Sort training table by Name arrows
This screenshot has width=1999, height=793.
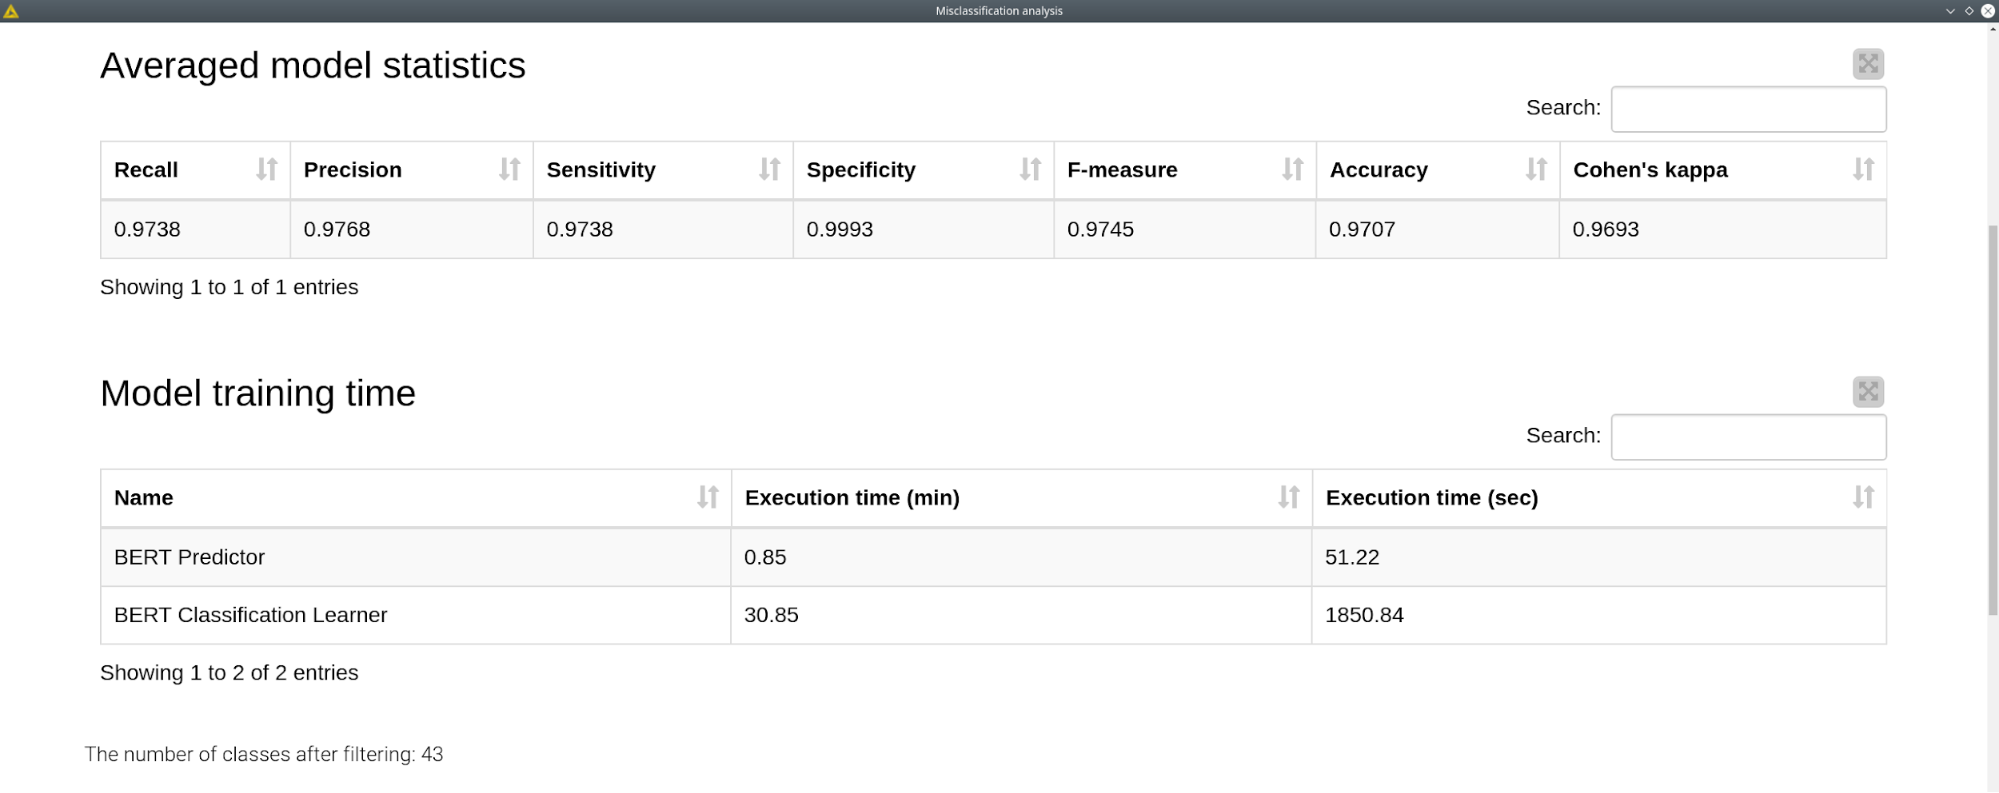(708, 497)
